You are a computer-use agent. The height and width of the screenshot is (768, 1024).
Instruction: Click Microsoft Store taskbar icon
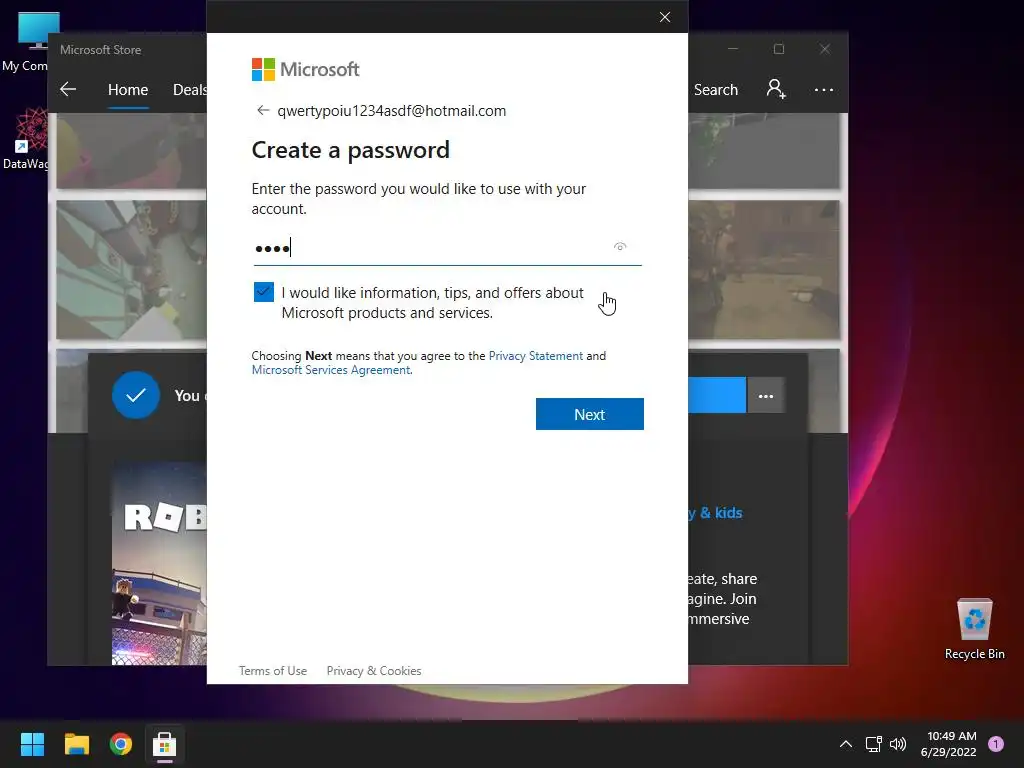(x=165, y=744)
